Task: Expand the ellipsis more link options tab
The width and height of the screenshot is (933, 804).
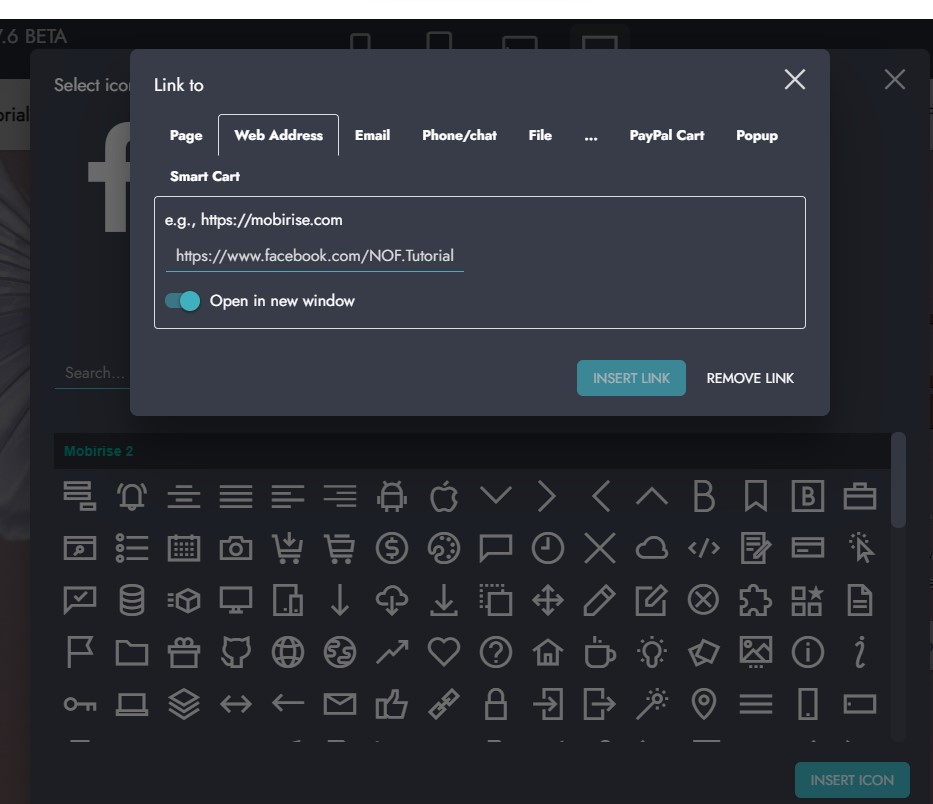Action: point(591,136)
